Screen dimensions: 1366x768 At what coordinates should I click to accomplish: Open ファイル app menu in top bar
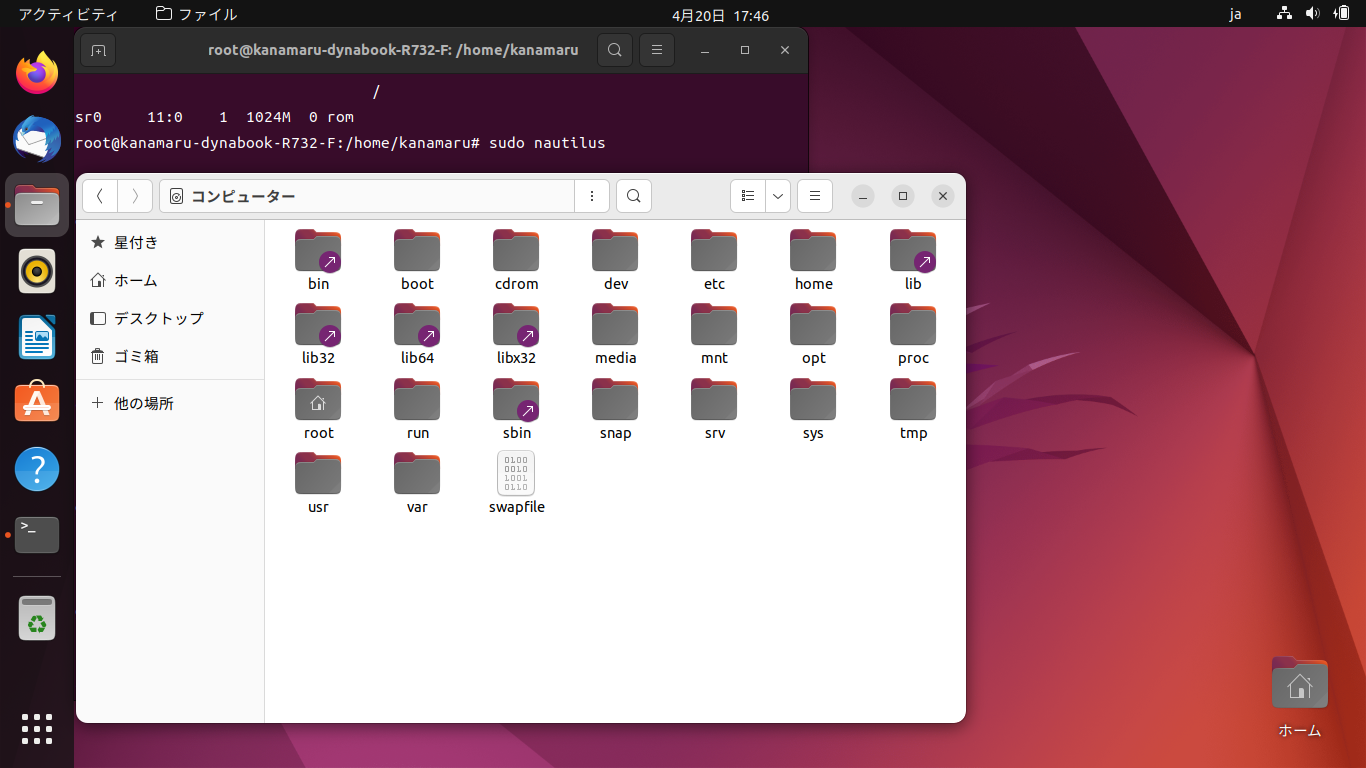[197, 14]
